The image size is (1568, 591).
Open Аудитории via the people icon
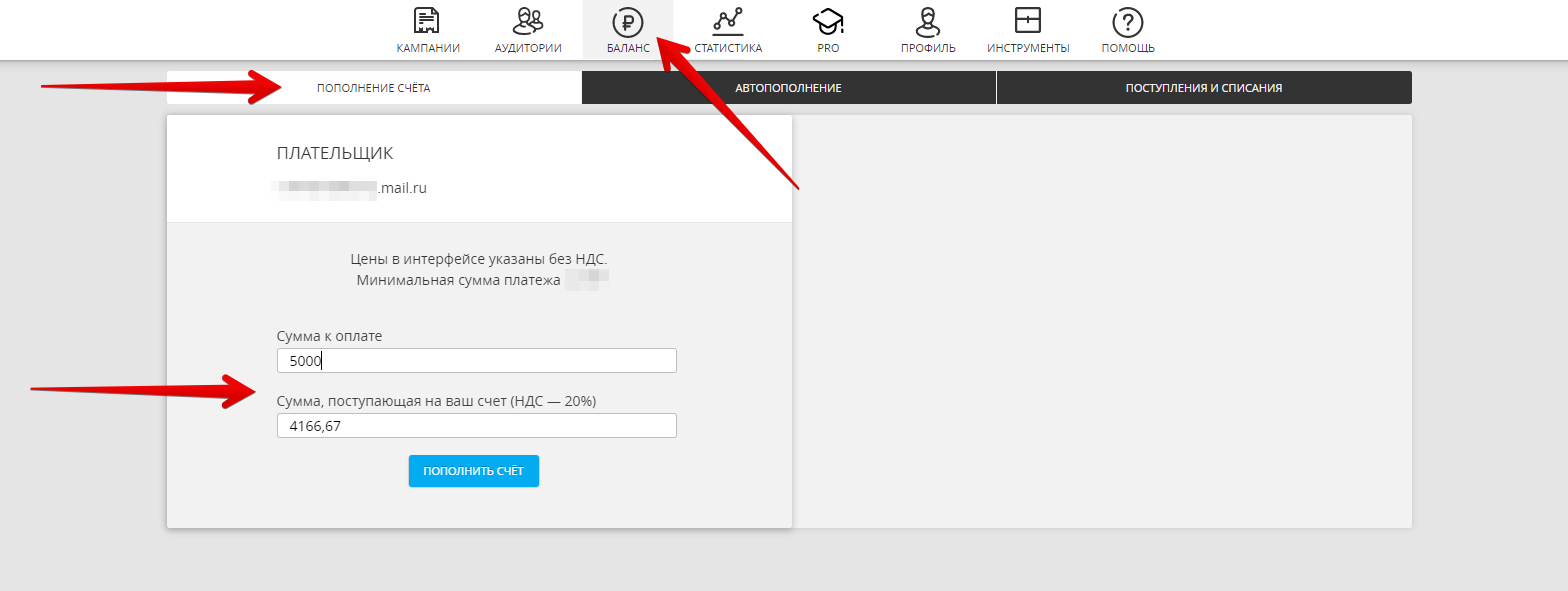click(528, 21)
